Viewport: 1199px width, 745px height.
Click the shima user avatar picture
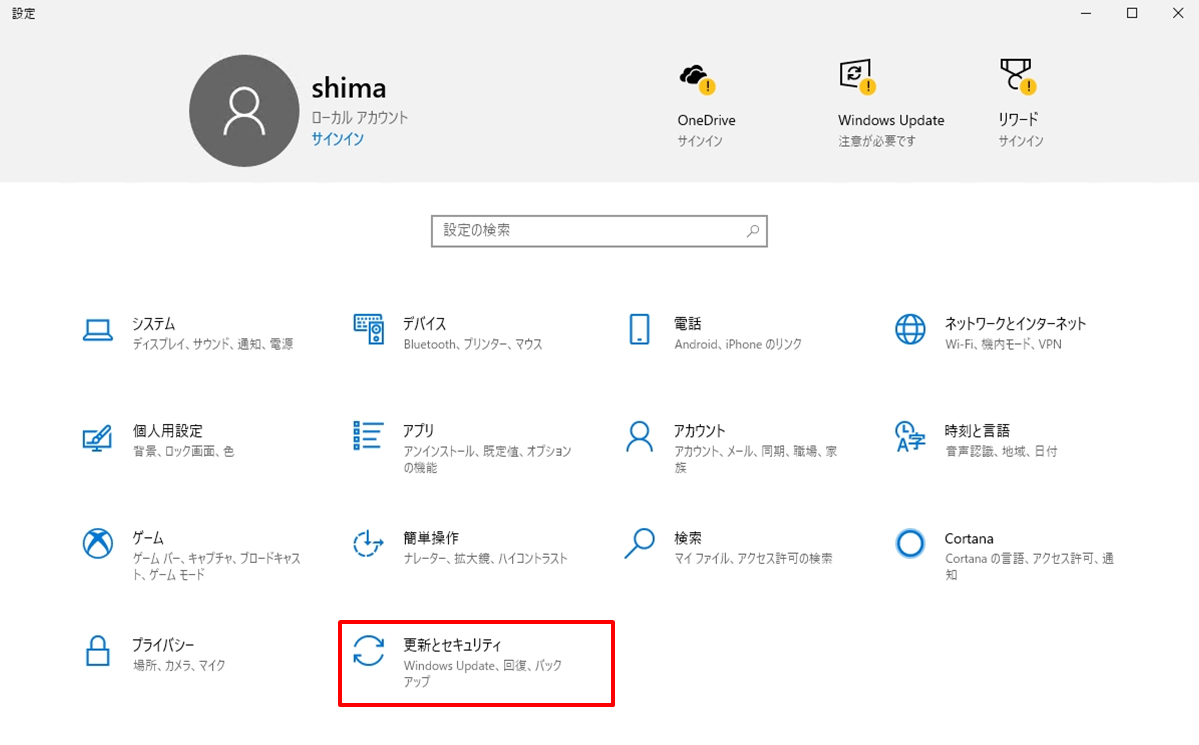tap(244, 110)
